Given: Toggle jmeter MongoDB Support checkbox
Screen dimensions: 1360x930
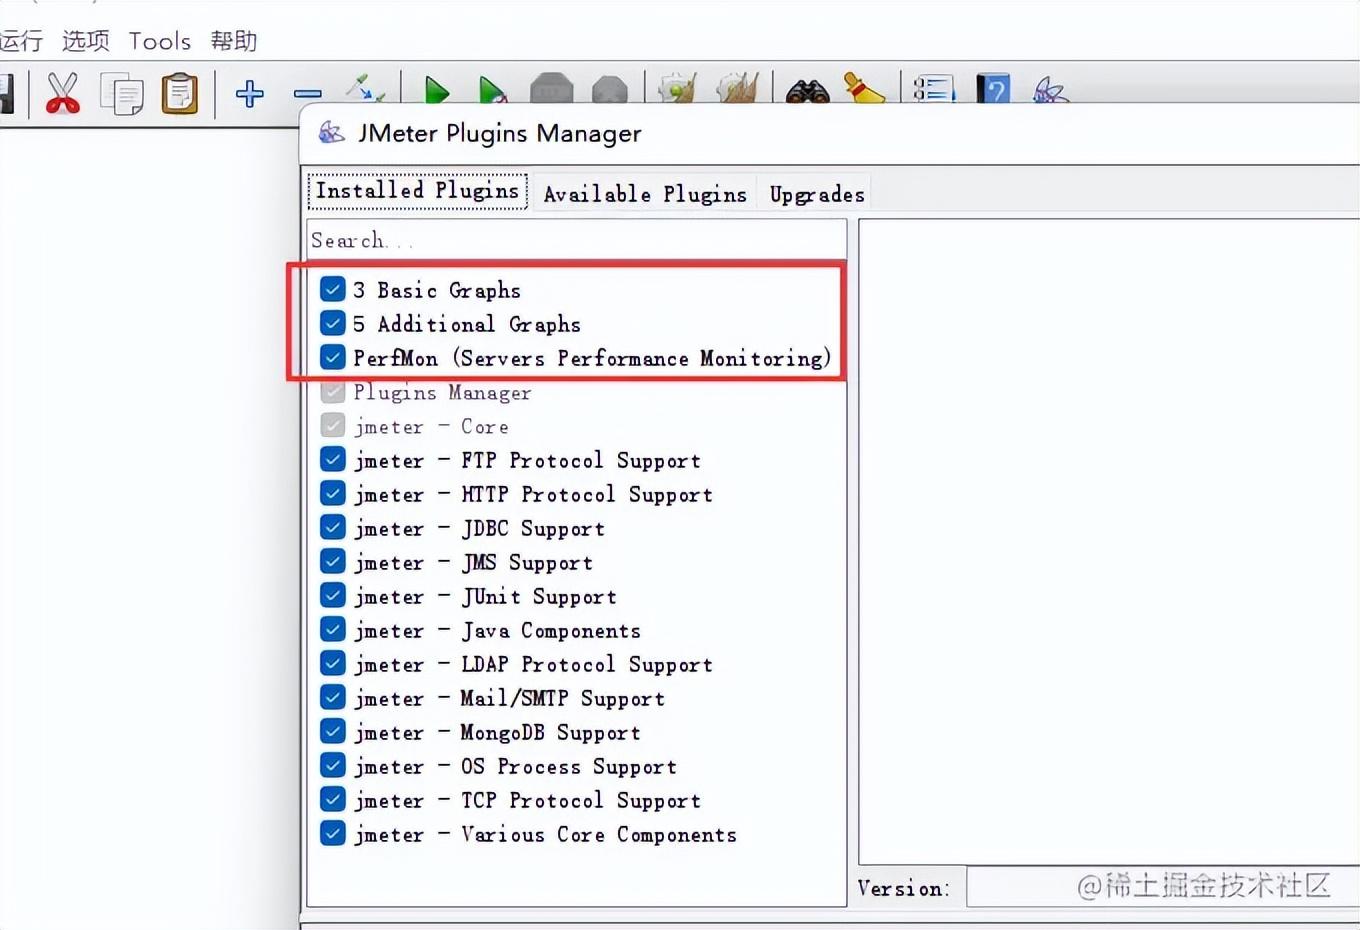Looking at the screenshot, I should point(333,731).
